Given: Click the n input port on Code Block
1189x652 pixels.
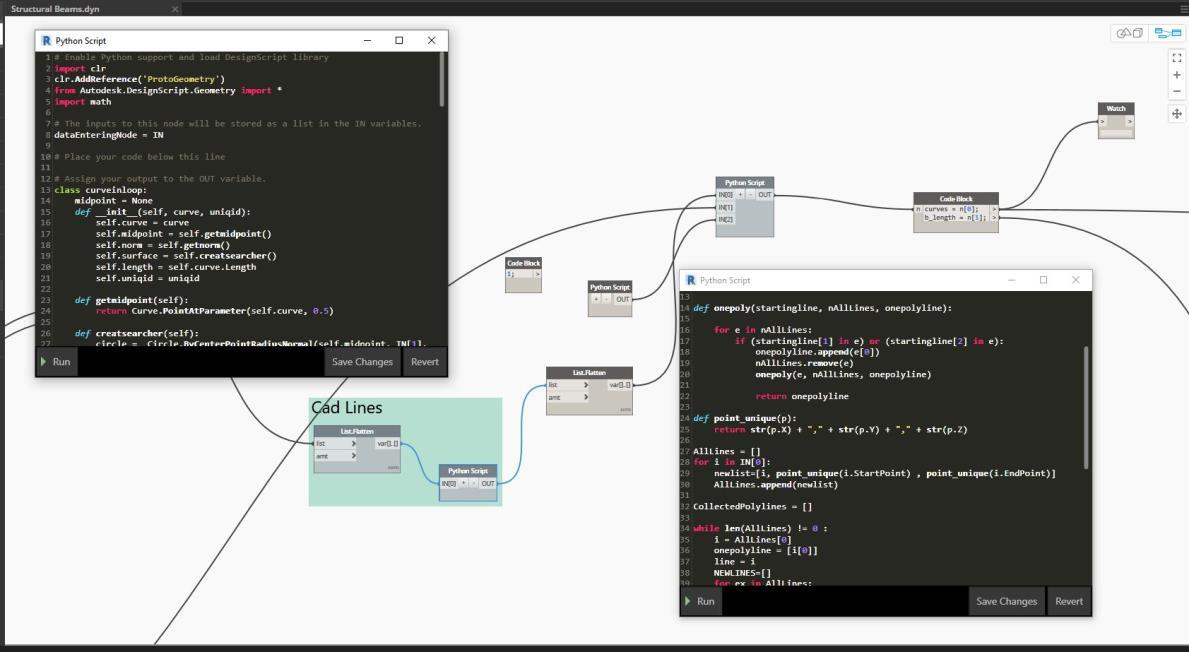Looking at the screenshot, I should 918,209.
